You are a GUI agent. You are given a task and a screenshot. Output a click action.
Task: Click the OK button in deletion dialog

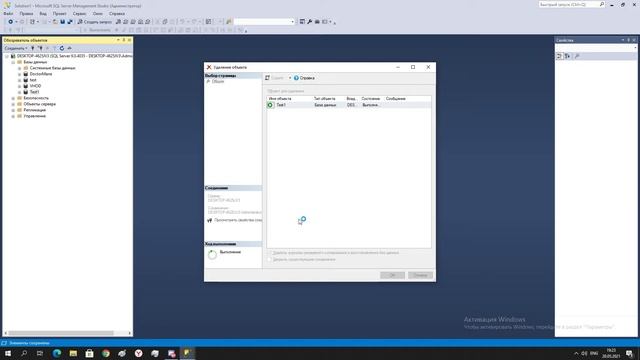click(x=392, y=275)
